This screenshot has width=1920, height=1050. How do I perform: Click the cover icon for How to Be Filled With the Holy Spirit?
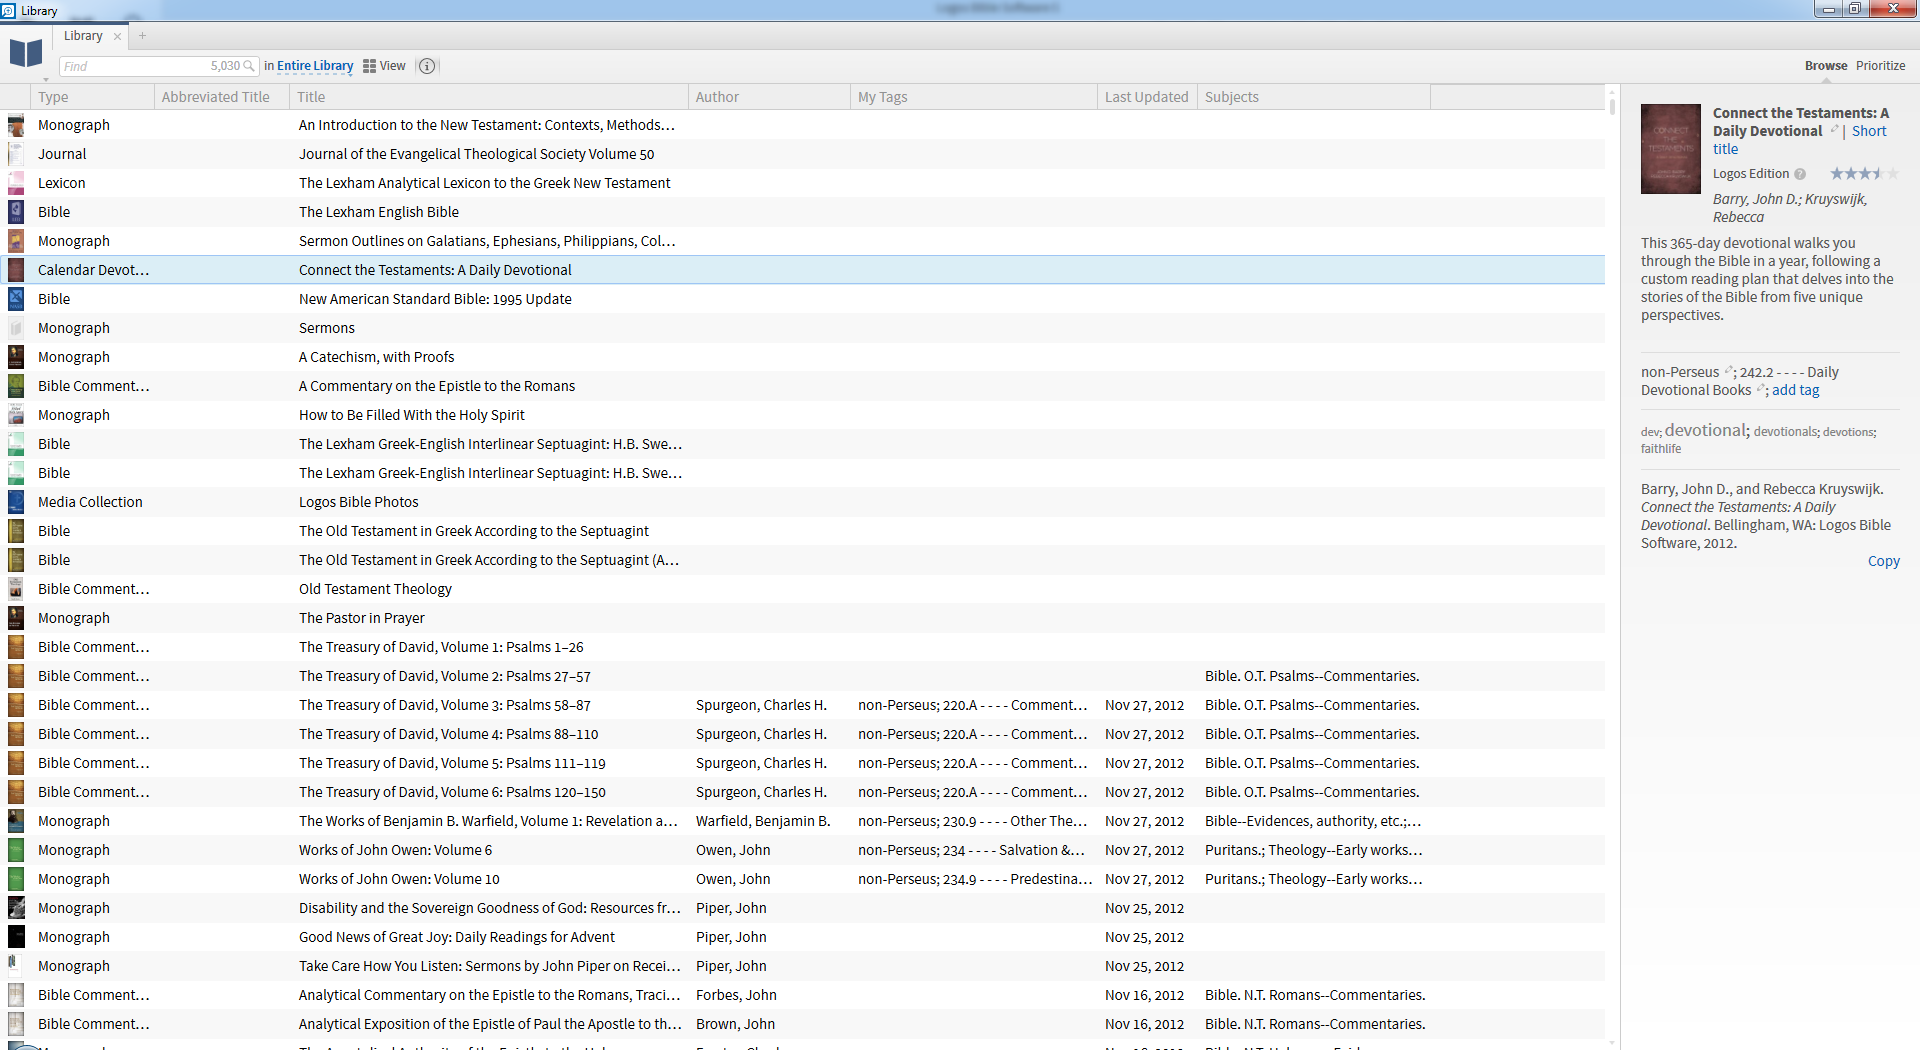click(16, 415)
